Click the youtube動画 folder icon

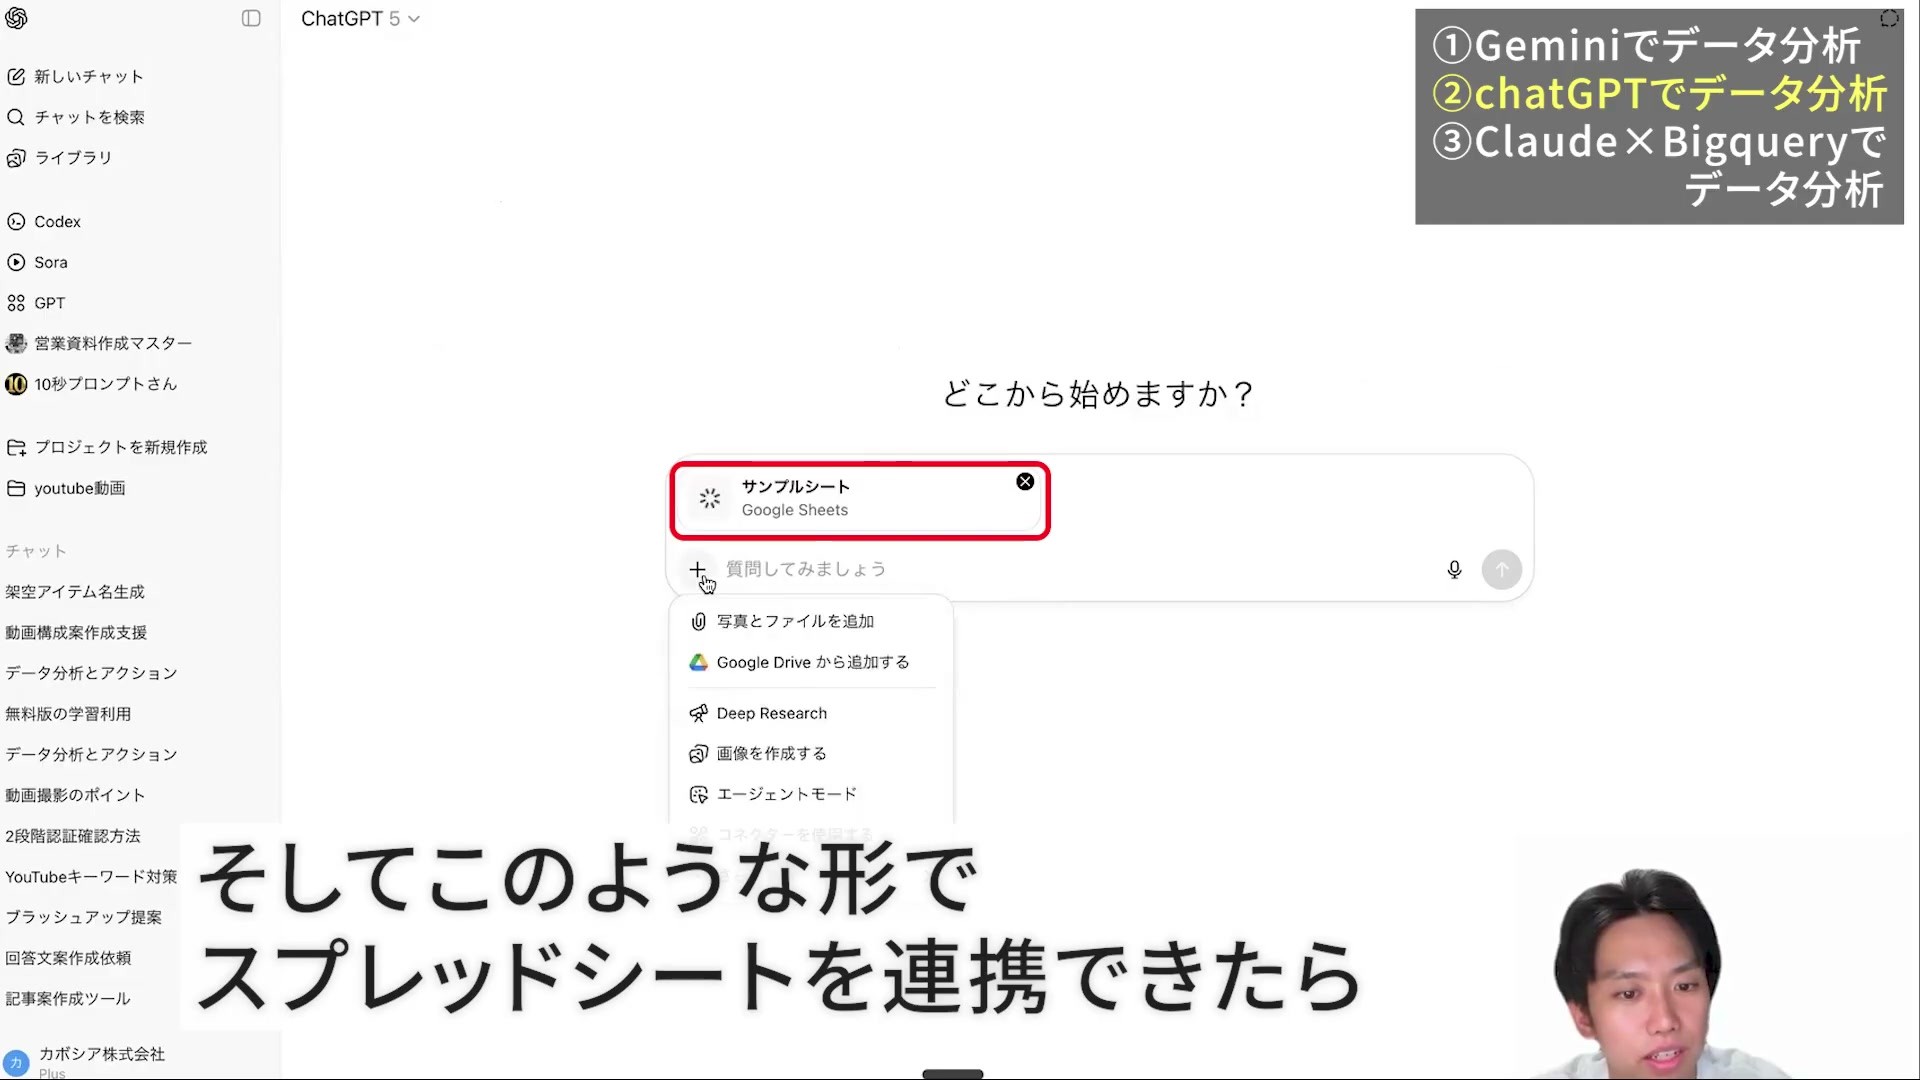click(16, 488)
